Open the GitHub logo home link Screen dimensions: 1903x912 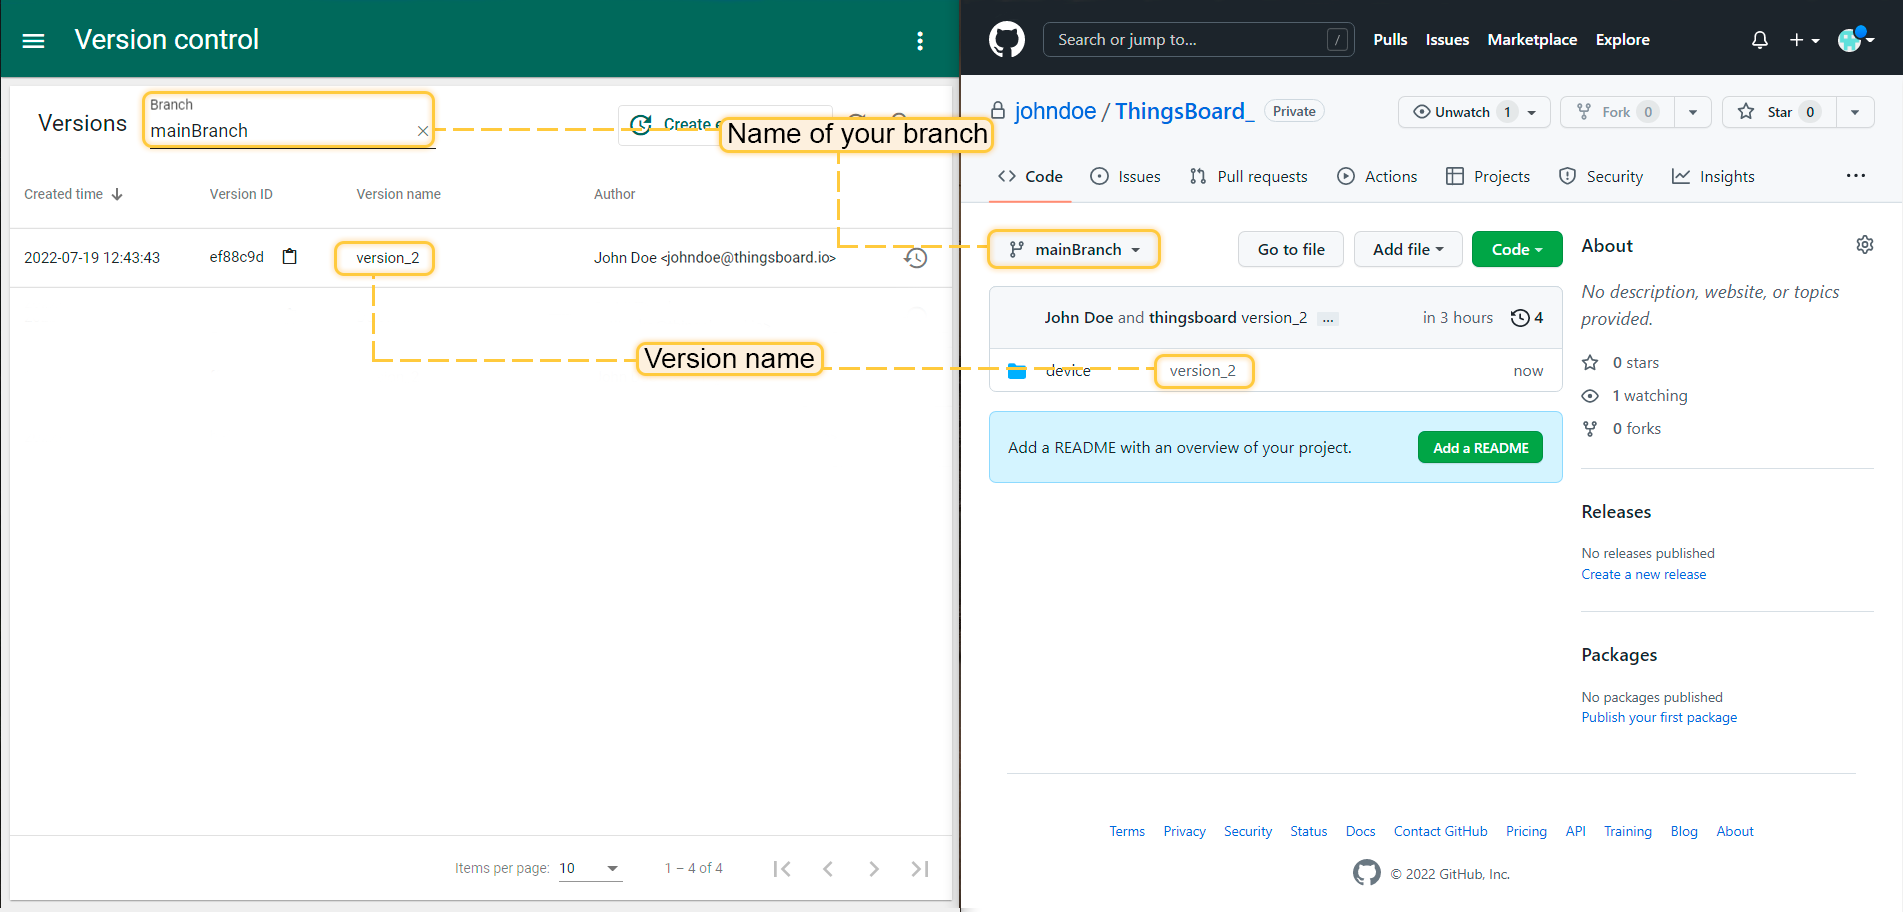pos(1006,40)
